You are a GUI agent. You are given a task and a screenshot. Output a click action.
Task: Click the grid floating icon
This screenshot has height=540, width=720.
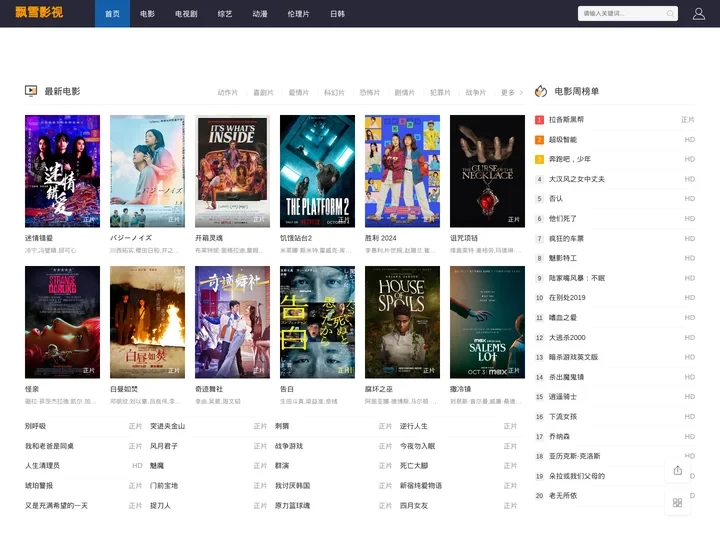(x=677, y=503)
